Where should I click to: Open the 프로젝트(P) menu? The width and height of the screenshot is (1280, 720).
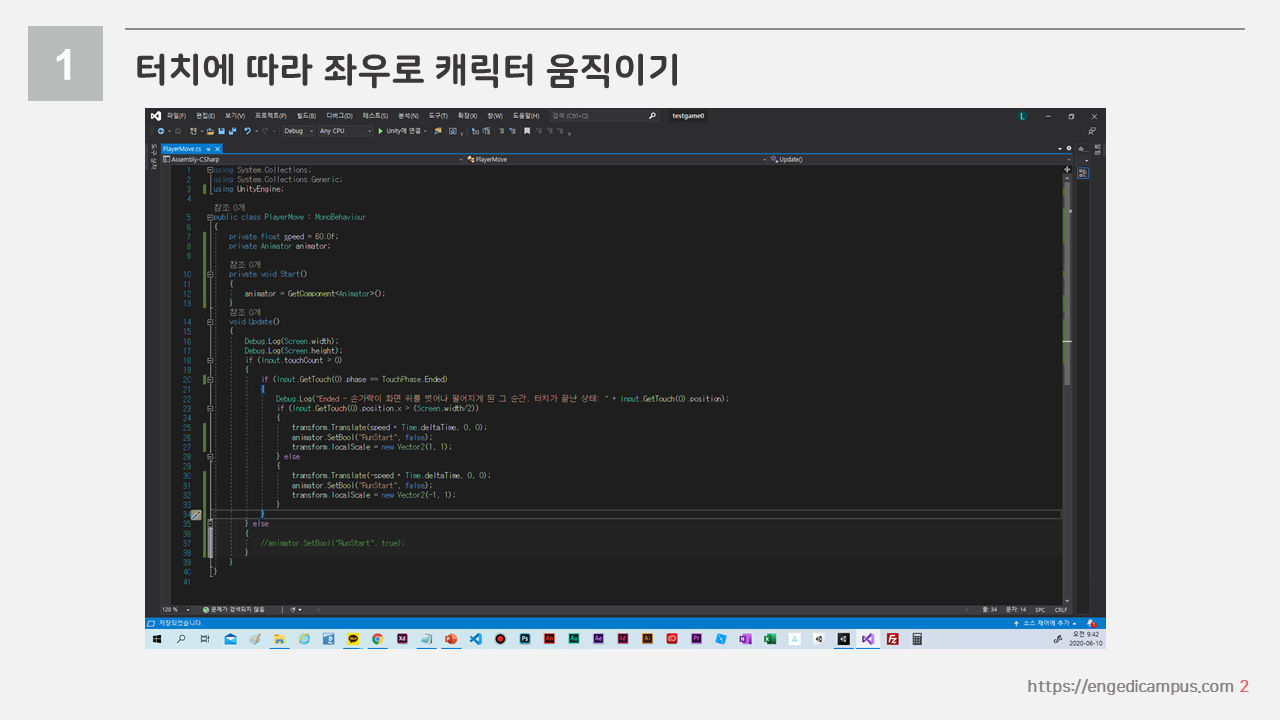(x=271, y=116)
